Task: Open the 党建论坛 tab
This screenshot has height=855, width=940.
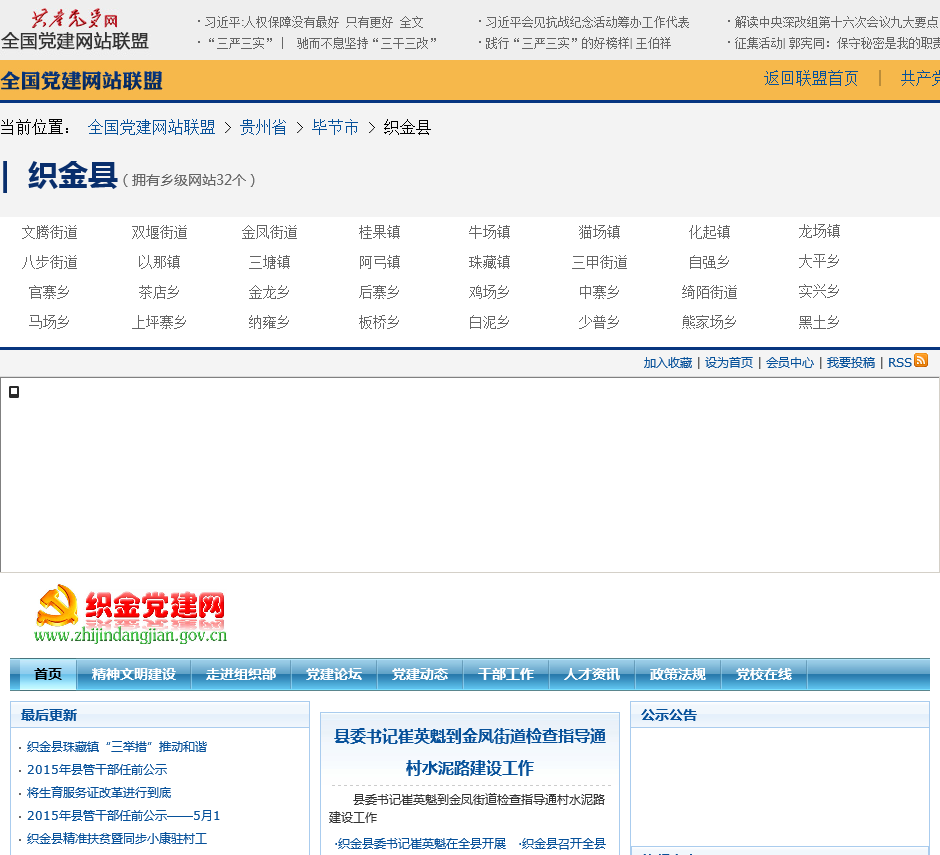Action: (334, 674)
